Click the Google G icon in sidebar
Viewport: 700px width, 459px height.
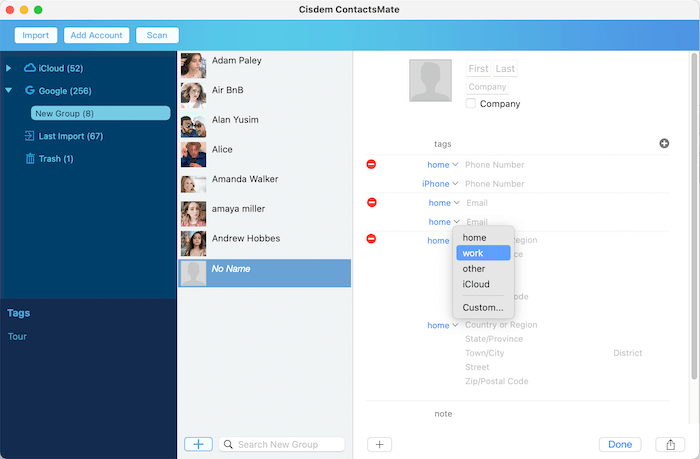(30, 90)
